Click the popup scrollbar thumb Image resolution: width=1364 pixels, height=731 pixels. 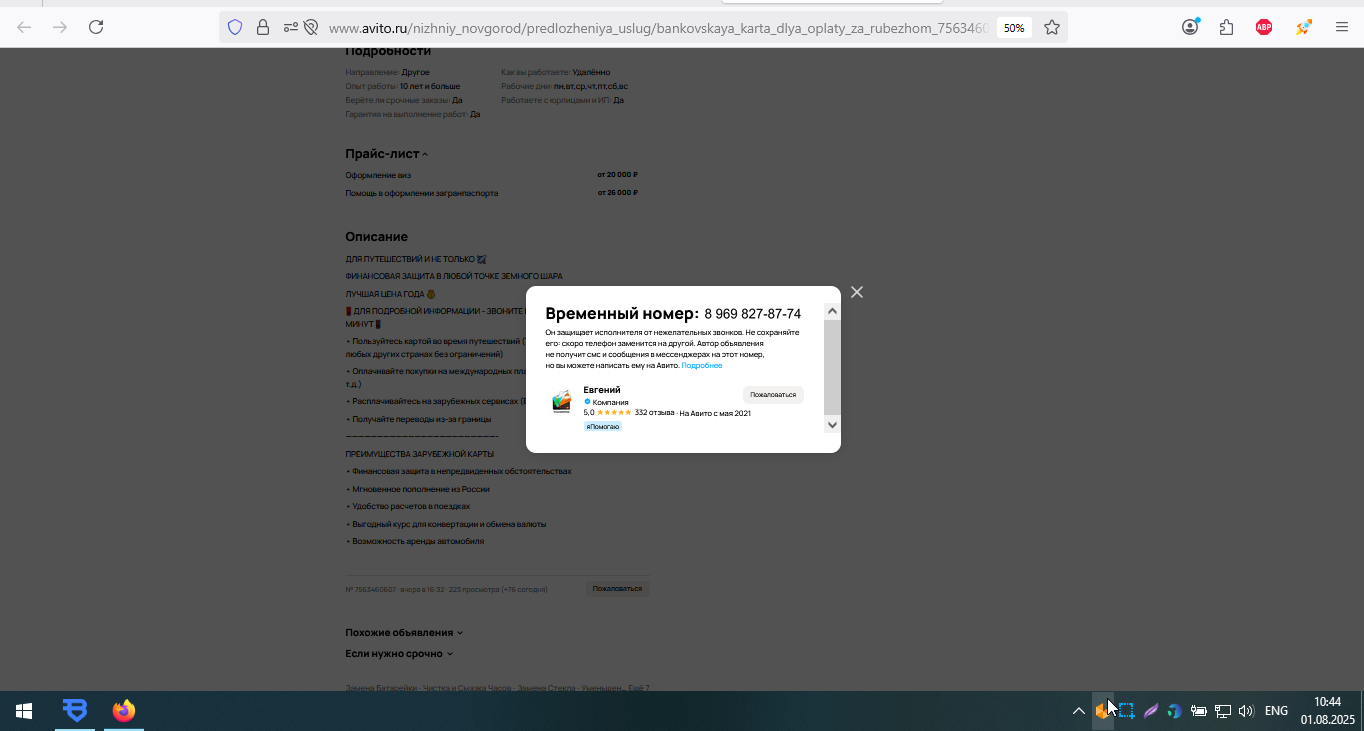tap(832, 367)
